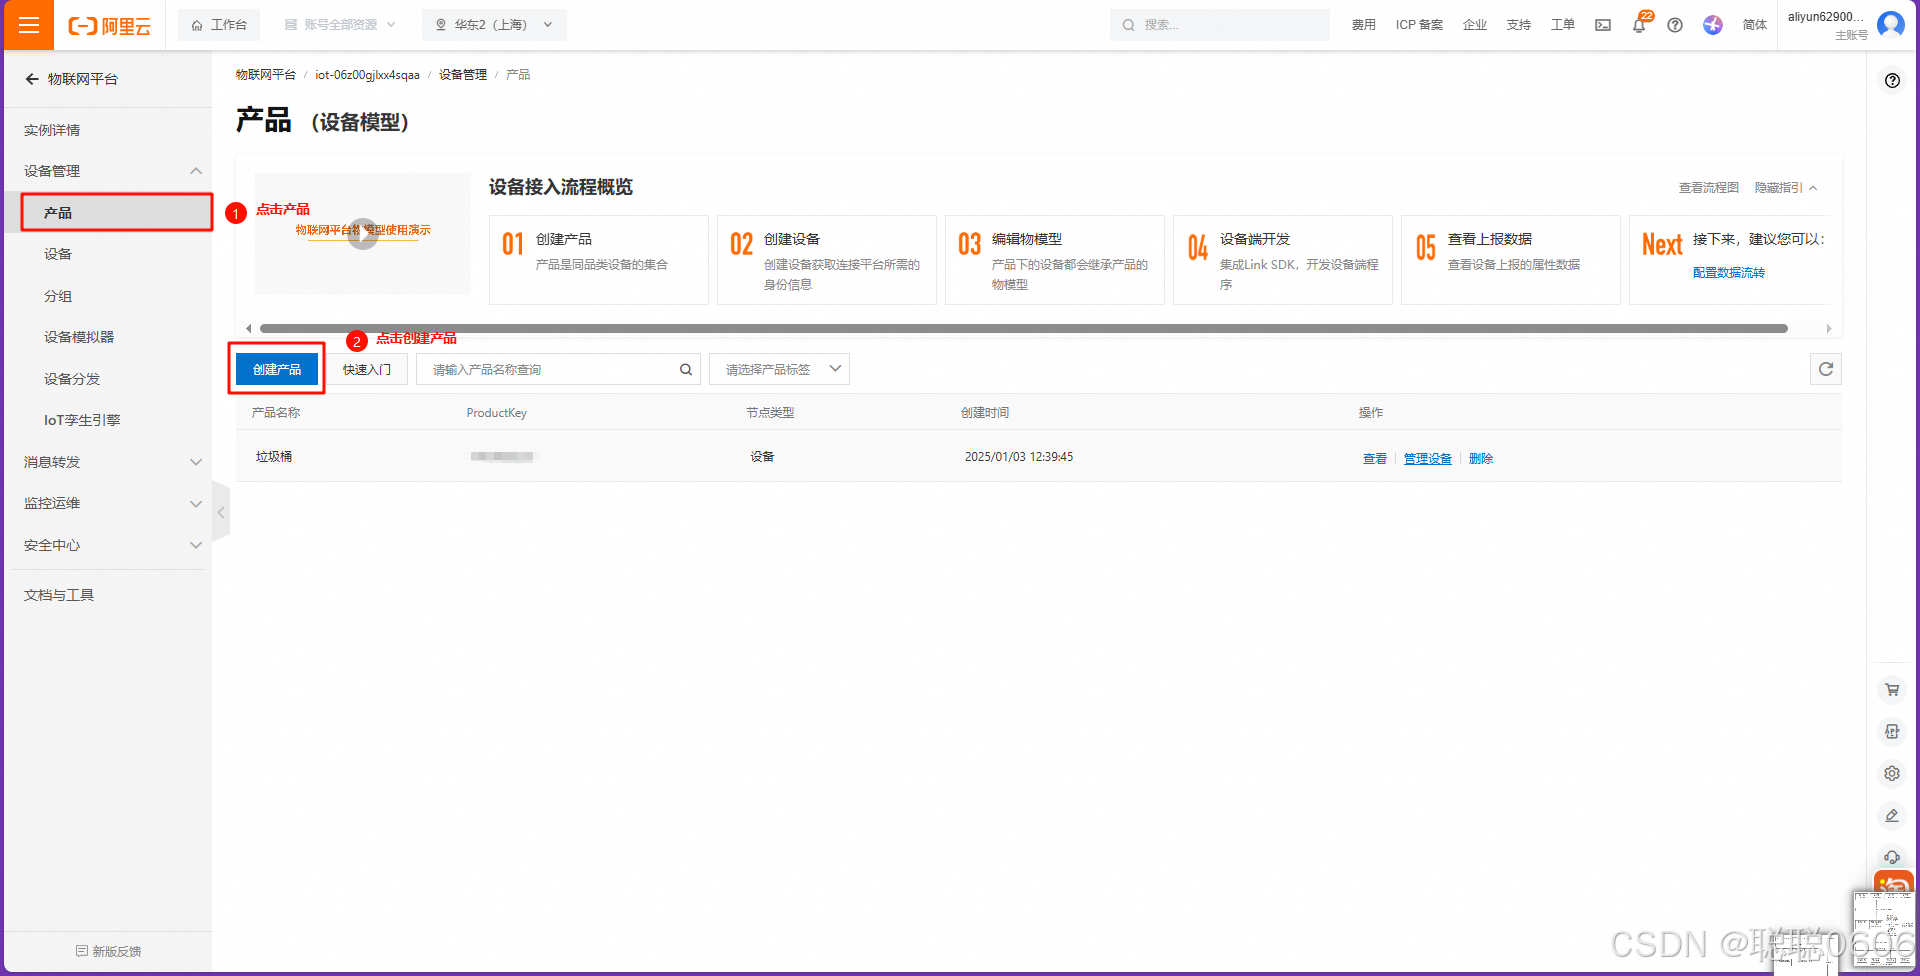This screenshot has height=976, width=1920.
Task: Open the 请选择产品标签 tag dropdown
Action: click(x=780, y=369)
